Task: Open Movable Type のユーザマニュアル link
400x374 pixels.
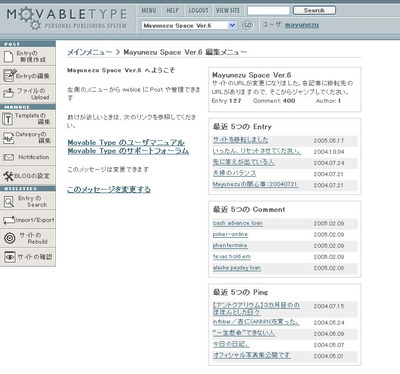Action: [126, 143]
